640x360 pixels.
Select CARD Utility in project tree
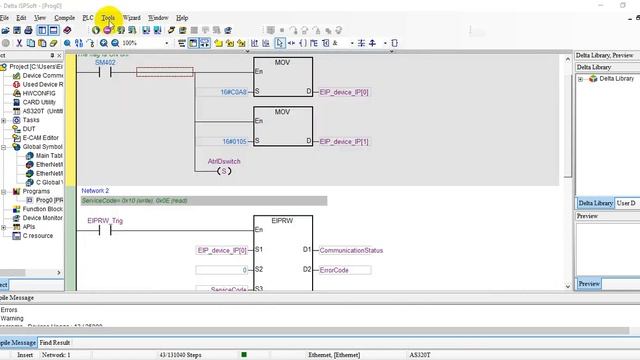(x=39, y=102)
